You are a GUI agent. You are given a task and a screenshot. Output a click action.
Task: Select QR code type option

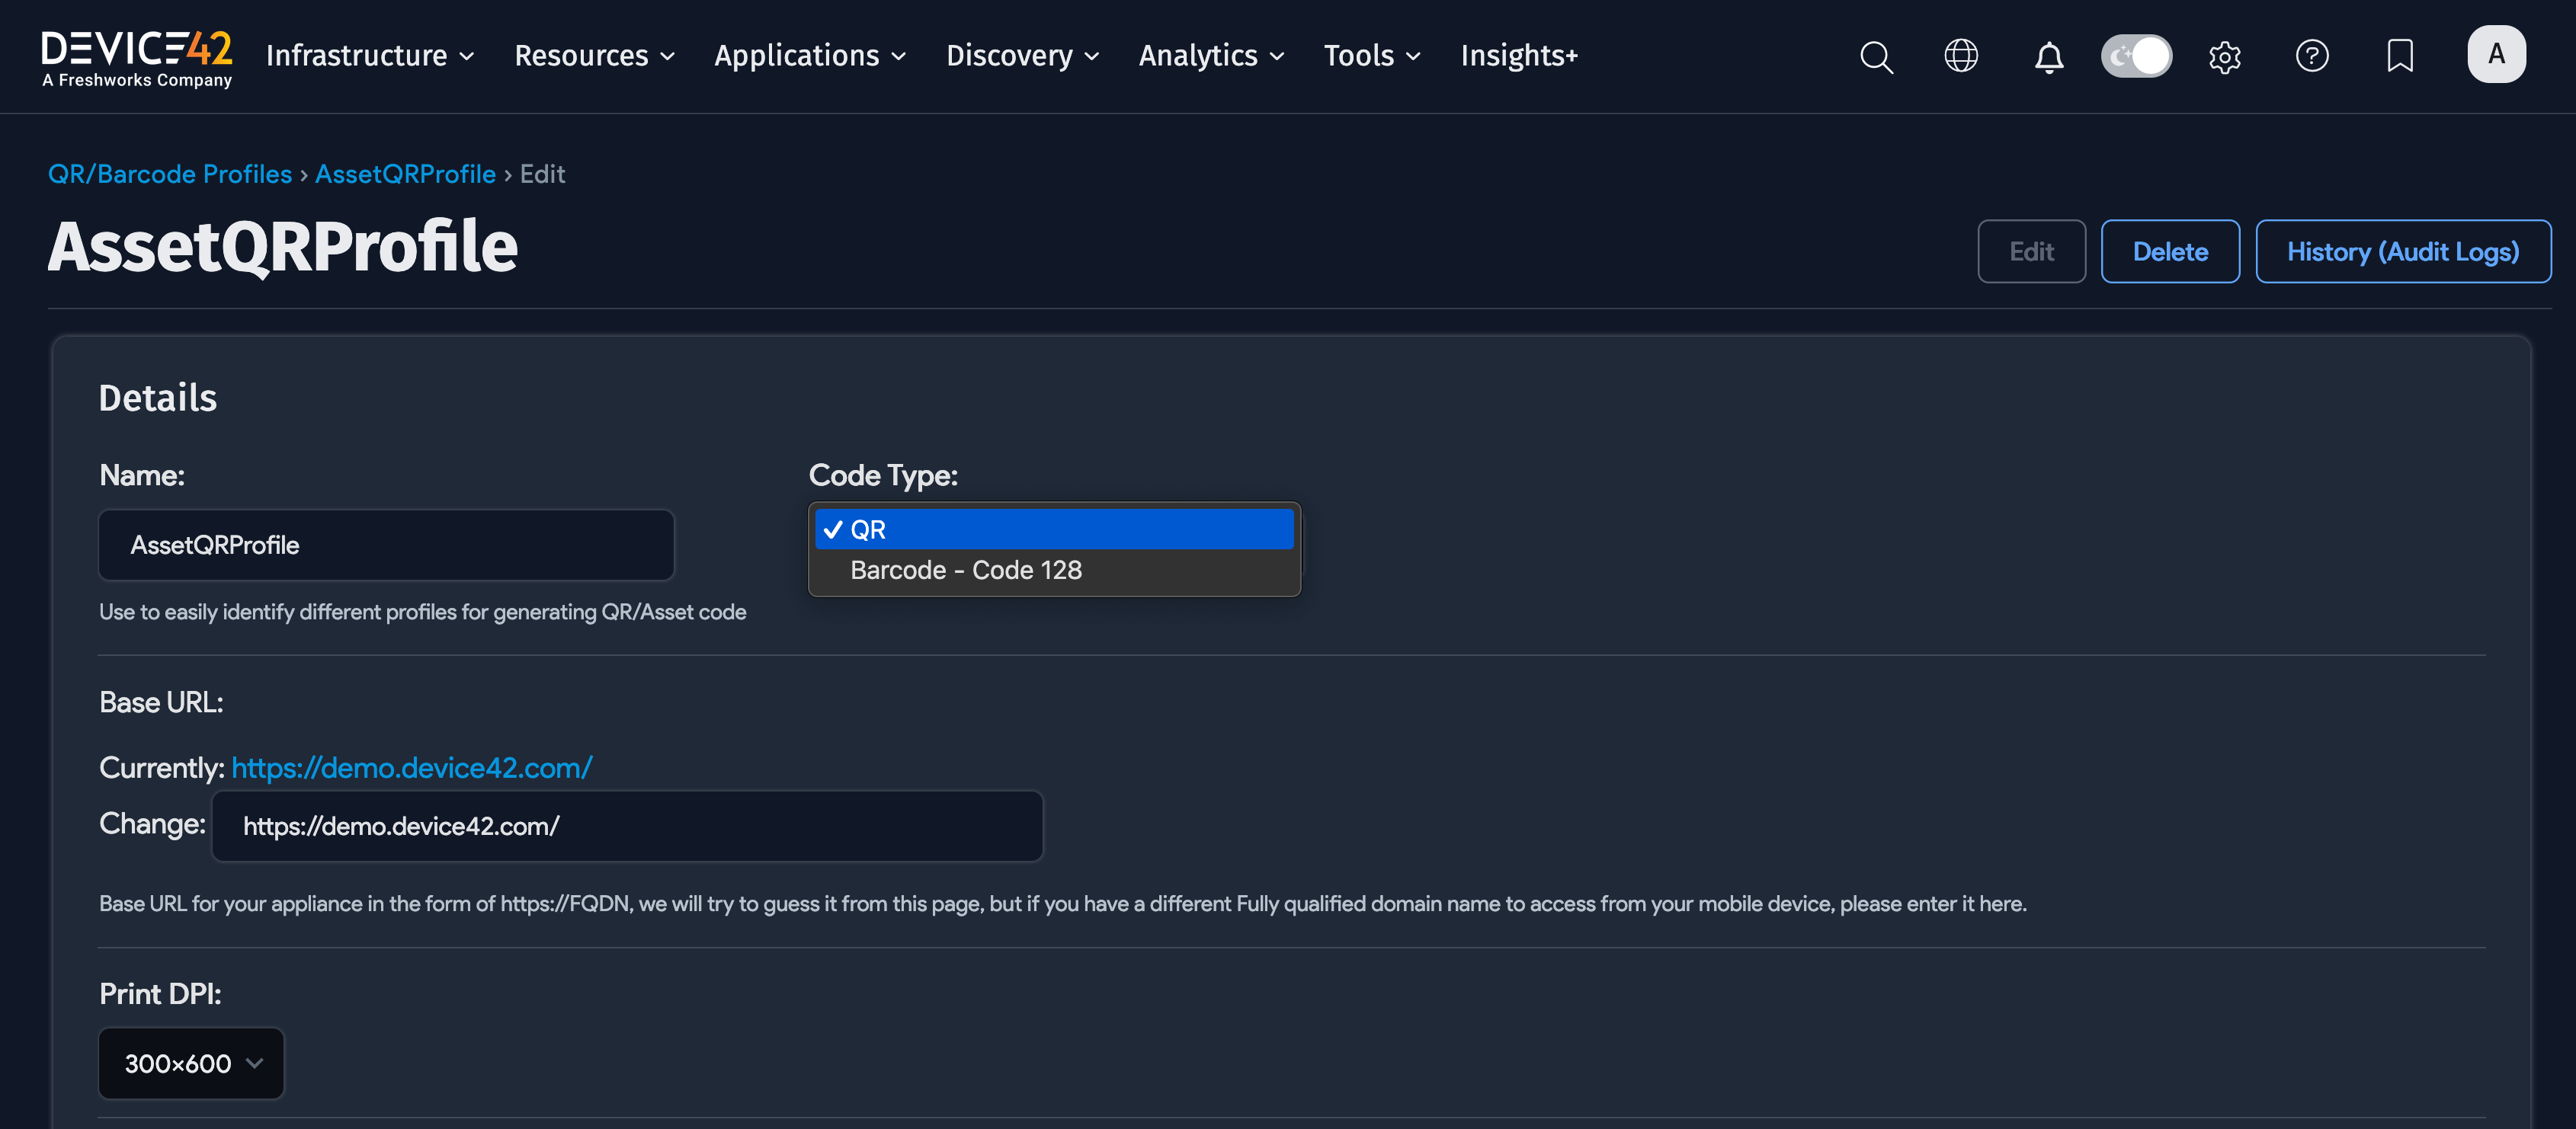(1053, 529)
